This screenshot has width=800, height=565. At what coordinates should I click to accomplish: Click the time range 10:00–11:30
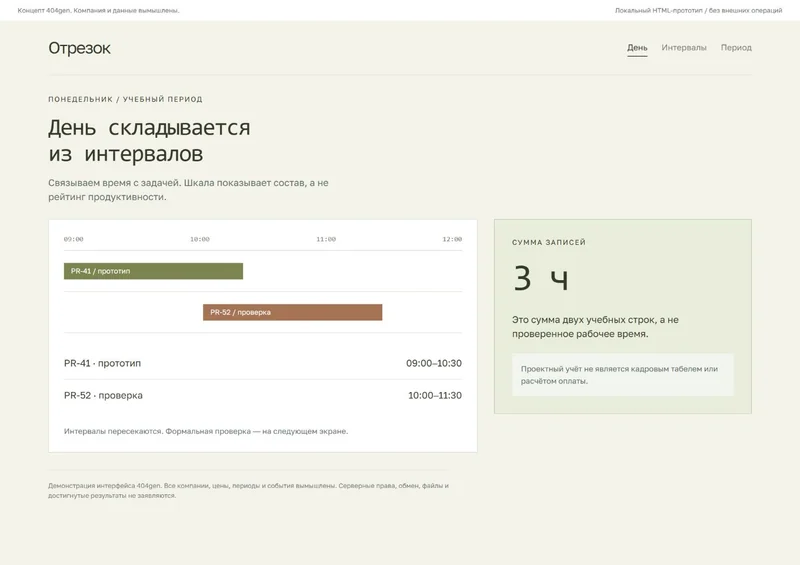pos(435,396)
